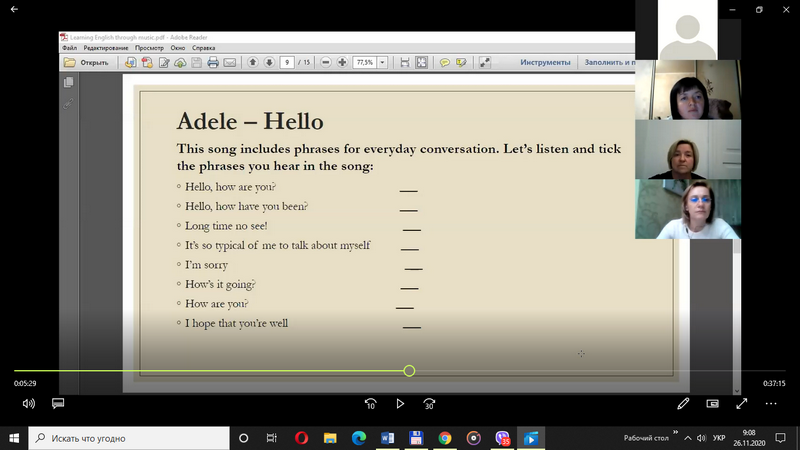The height and width of the screenshot is (450, 800).
Task: Mute the video volume speaker icon
Action: (29, 404)
